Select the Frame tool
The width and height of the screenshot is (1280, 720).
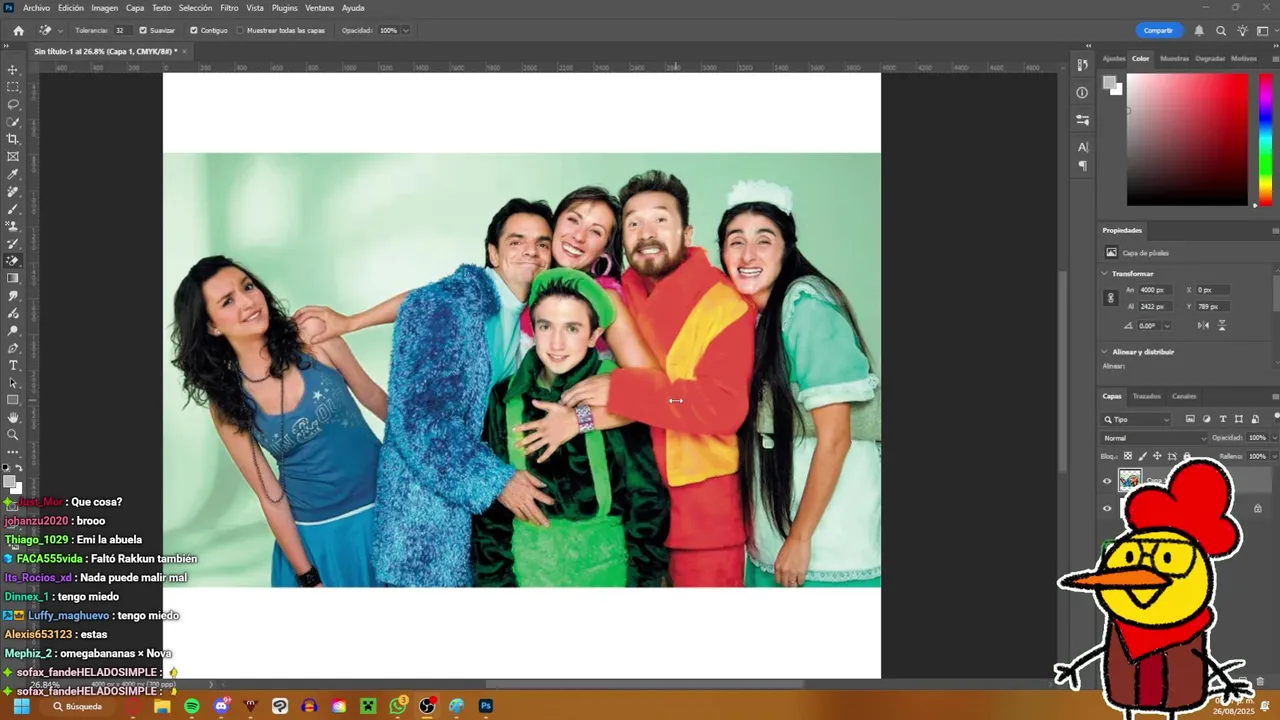click(13, 156)
